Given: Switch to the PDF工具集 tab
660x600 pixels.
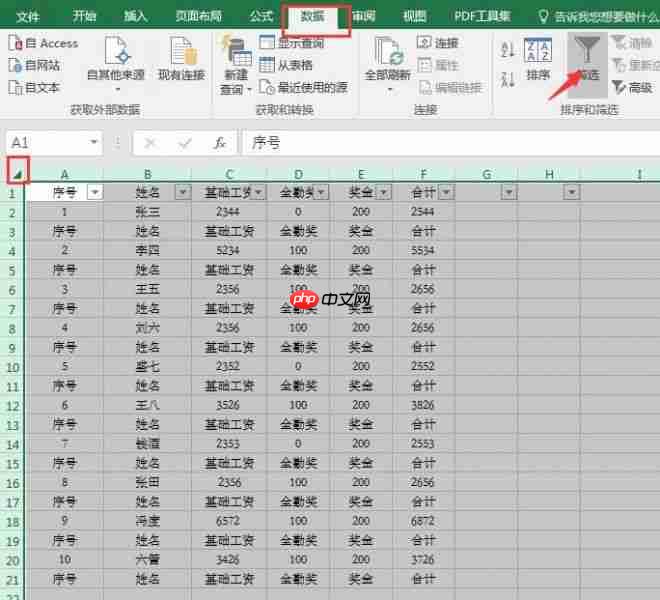Looking at the screenshot, I should pos(482,16).
